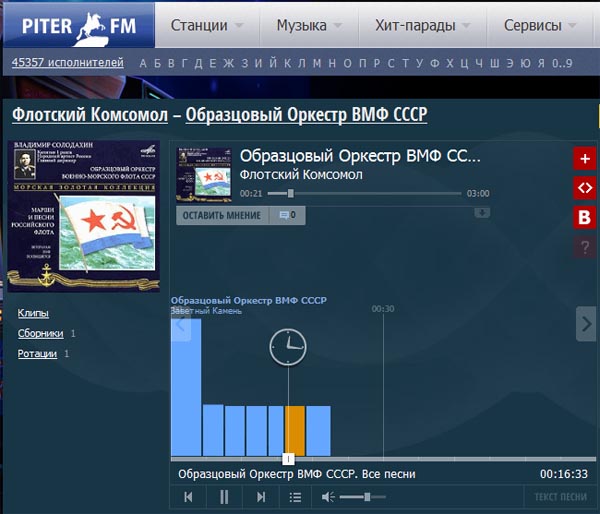Open Образцовый Оркестр ВМФ СССР heading link
This screenshot has width=600, height=514.
coord(307,114)
